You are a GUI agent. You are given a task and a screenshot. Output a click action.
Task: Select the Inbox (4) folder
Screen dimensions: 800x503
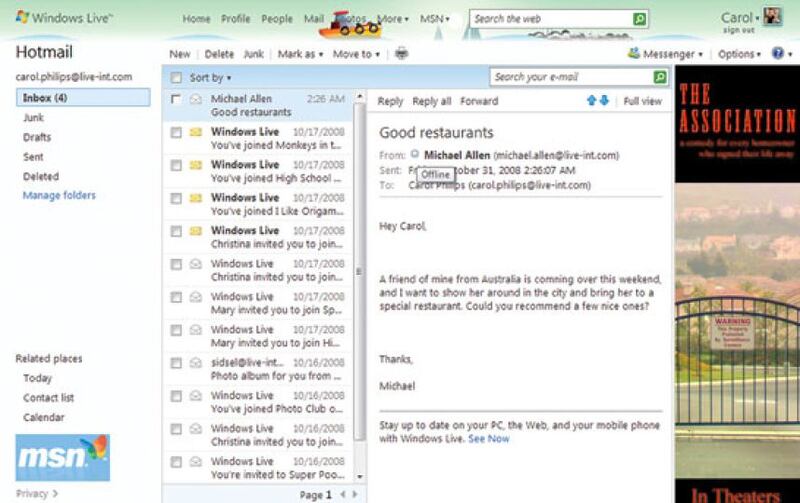83,97
